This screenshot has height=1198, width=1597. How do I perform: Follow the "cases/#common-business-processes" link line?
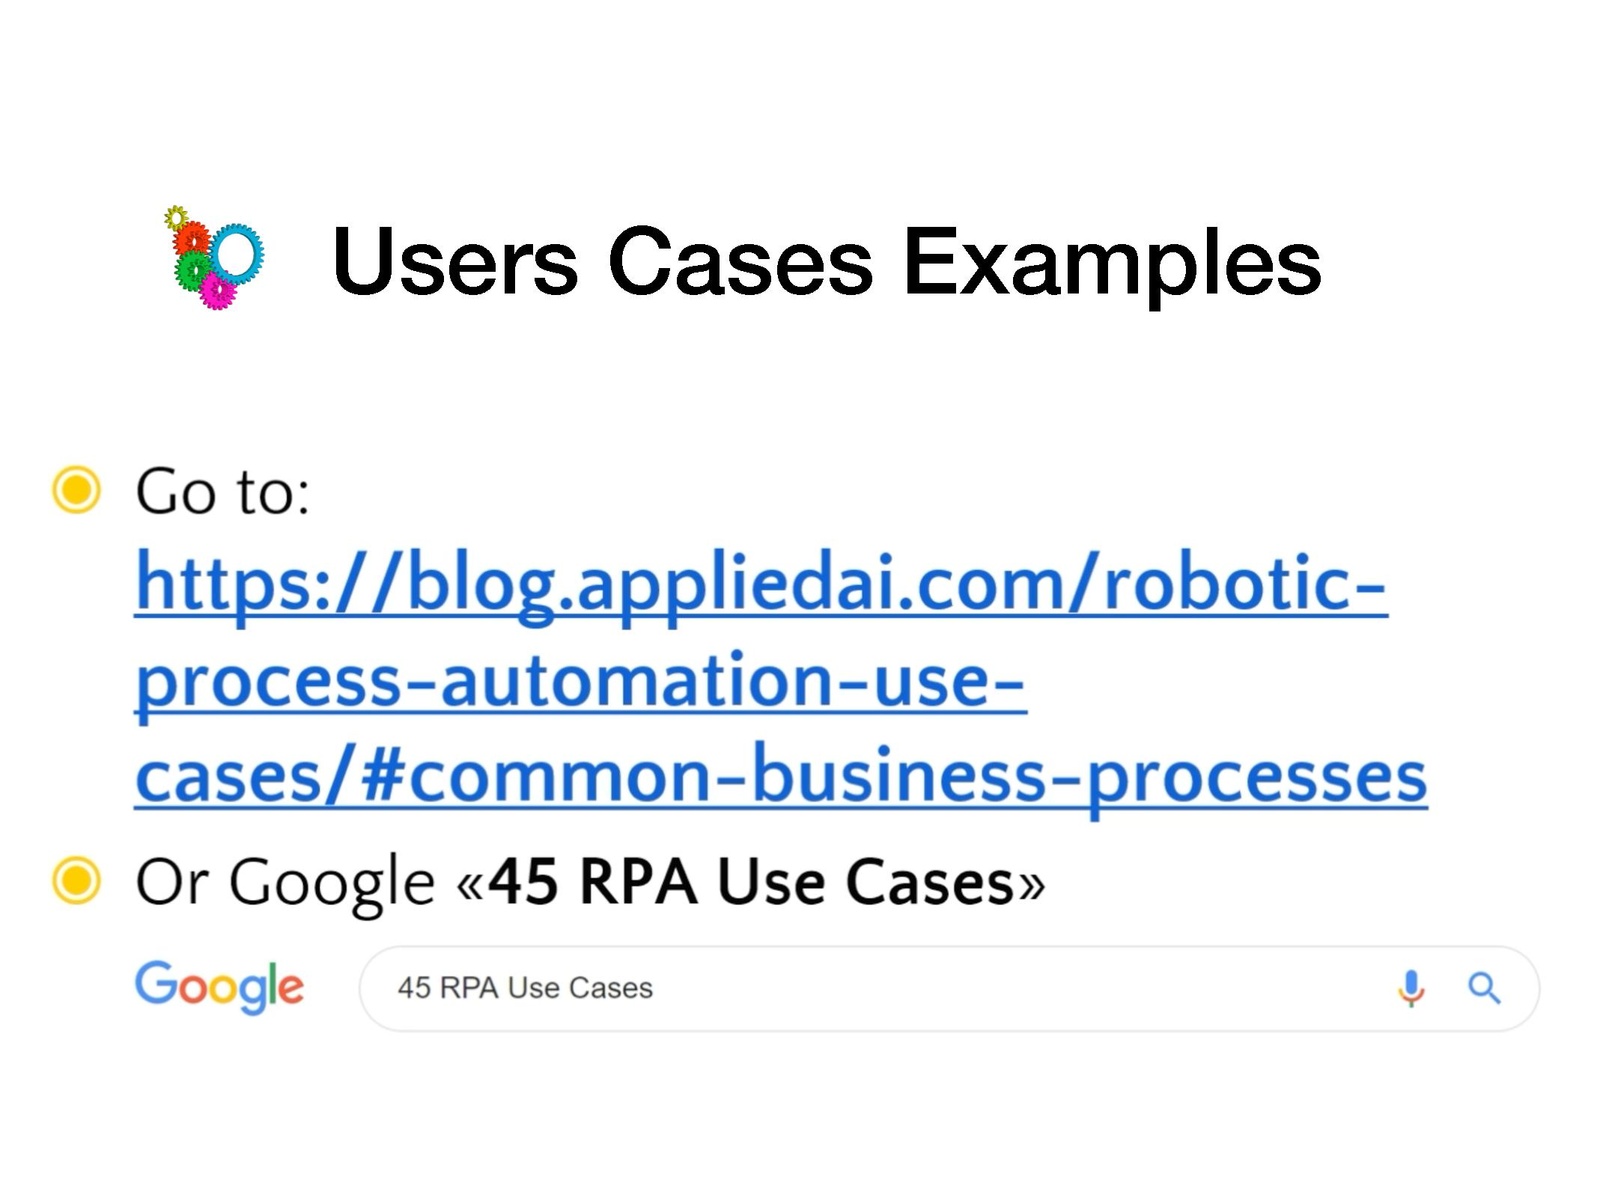pyautogui.click(x=780, y=776)
